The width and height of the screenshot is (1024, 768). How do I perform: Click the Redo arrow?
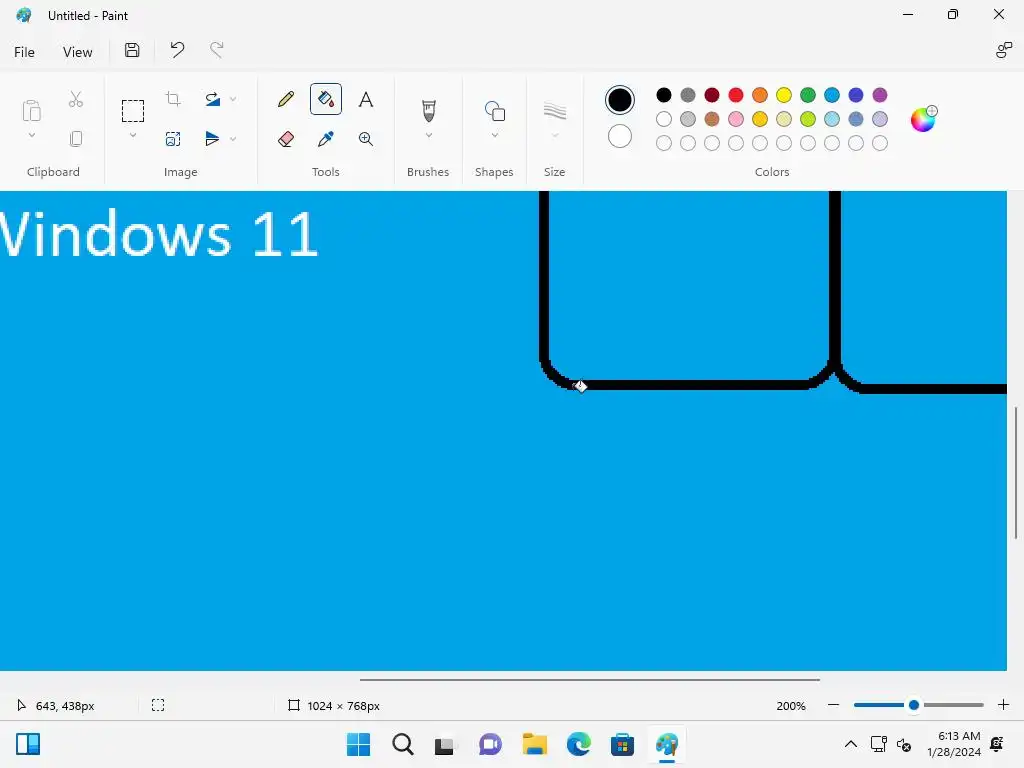[x=216, y=50]
